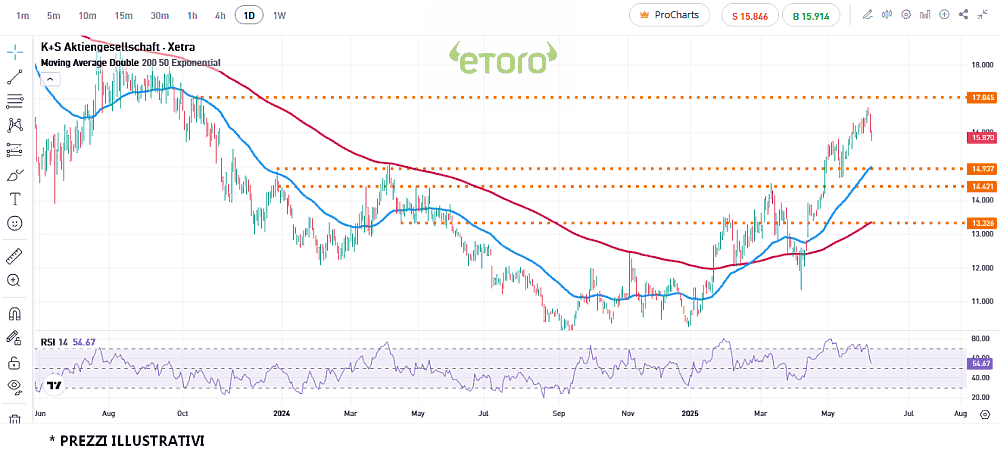Screen dimensions: 1000x450
Task: Select the crosshair cursor tool
Action: (15, 53)
